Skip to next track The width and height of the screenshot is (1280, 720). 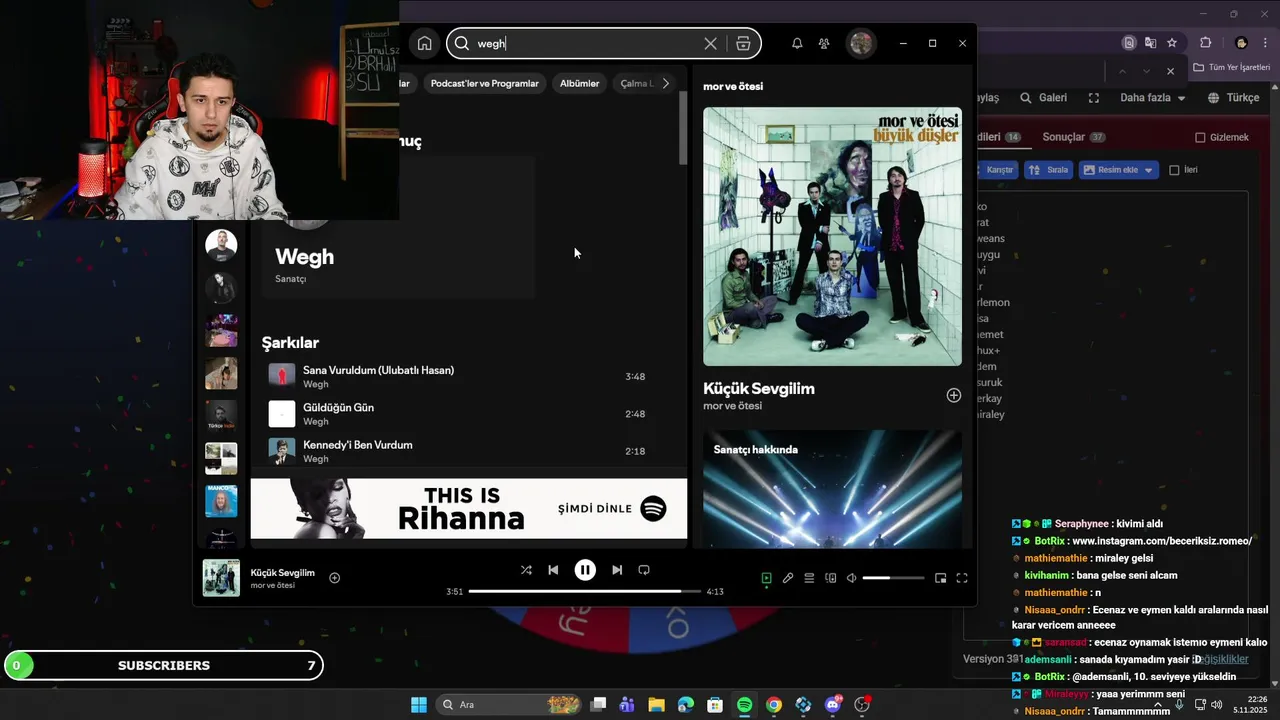point(617,570)
